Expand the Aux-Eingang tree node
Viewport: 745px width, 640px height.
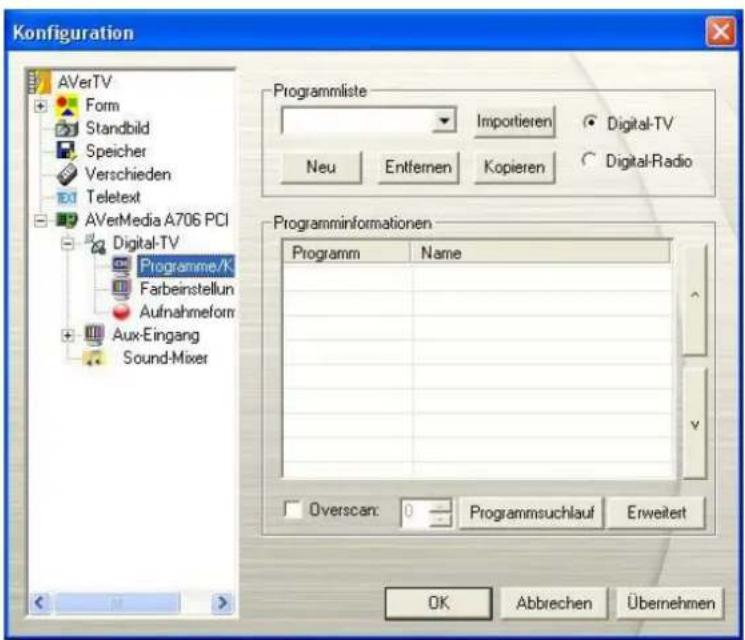click(68, 335)
